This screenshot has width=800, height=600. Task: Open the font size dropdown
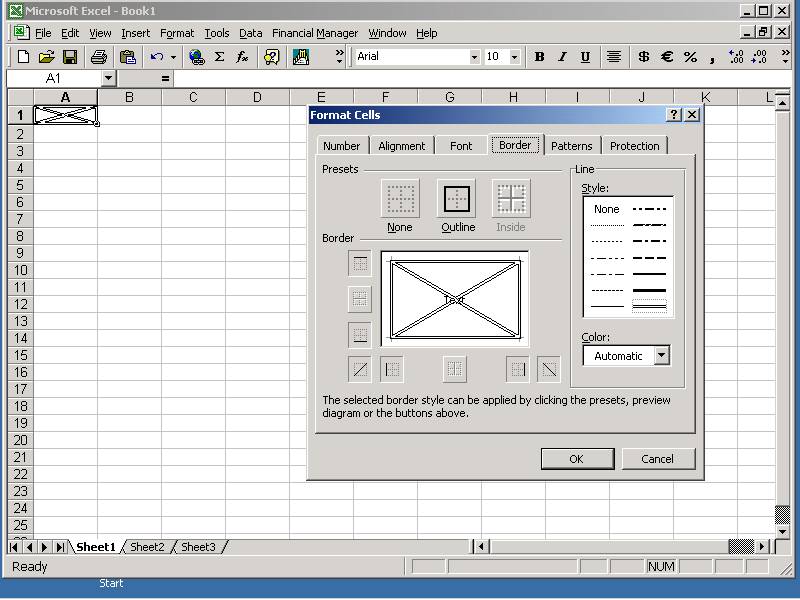514,57
